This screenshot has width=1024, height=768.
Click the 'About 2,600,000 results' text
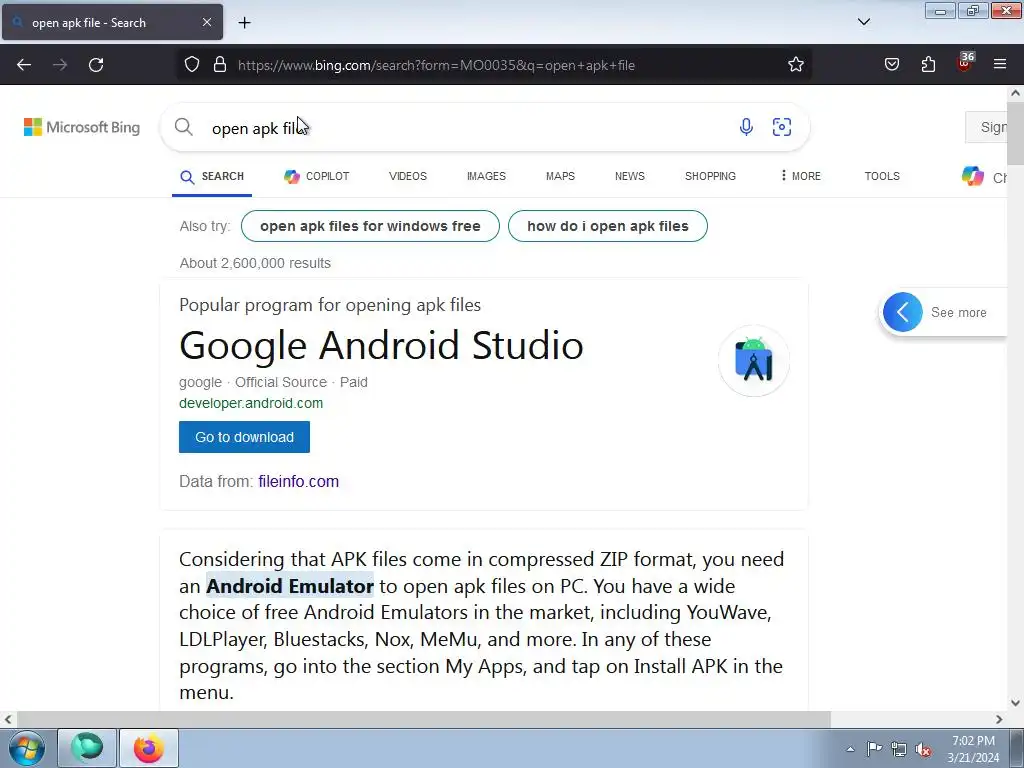[255, 263]
